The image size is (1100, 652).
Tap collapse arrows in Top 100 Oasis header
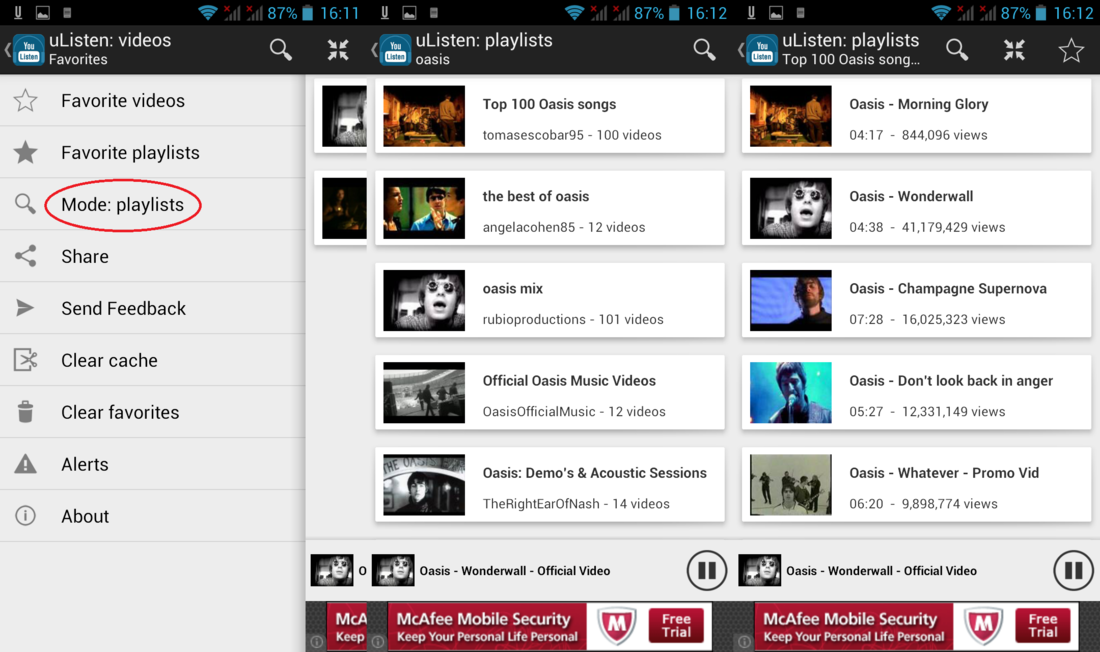[x=1014, y=49]
